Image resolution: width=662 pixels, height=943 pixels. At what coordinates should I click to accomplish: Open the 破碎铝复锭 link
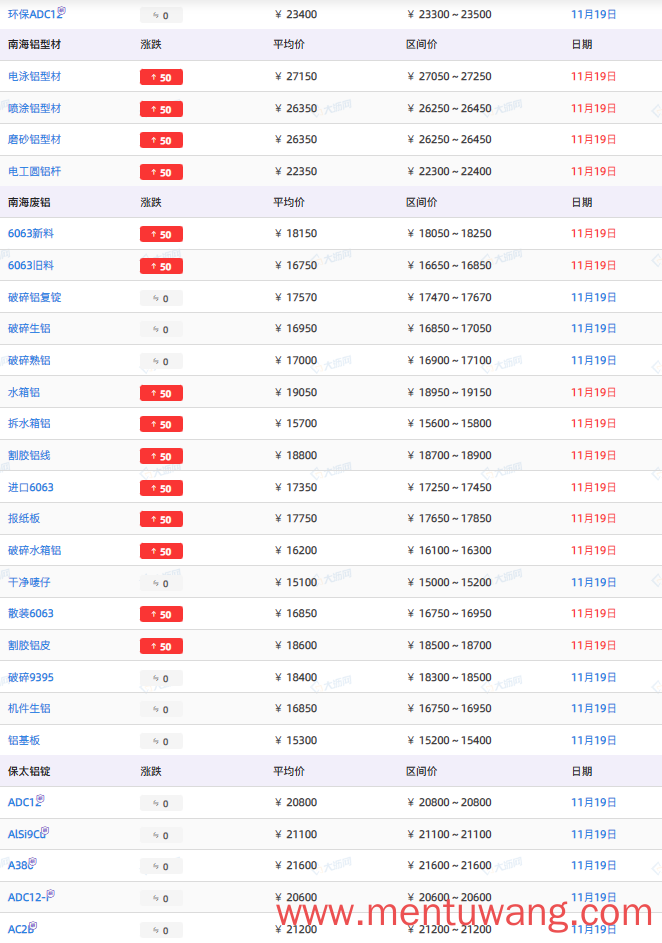[34, 297]
